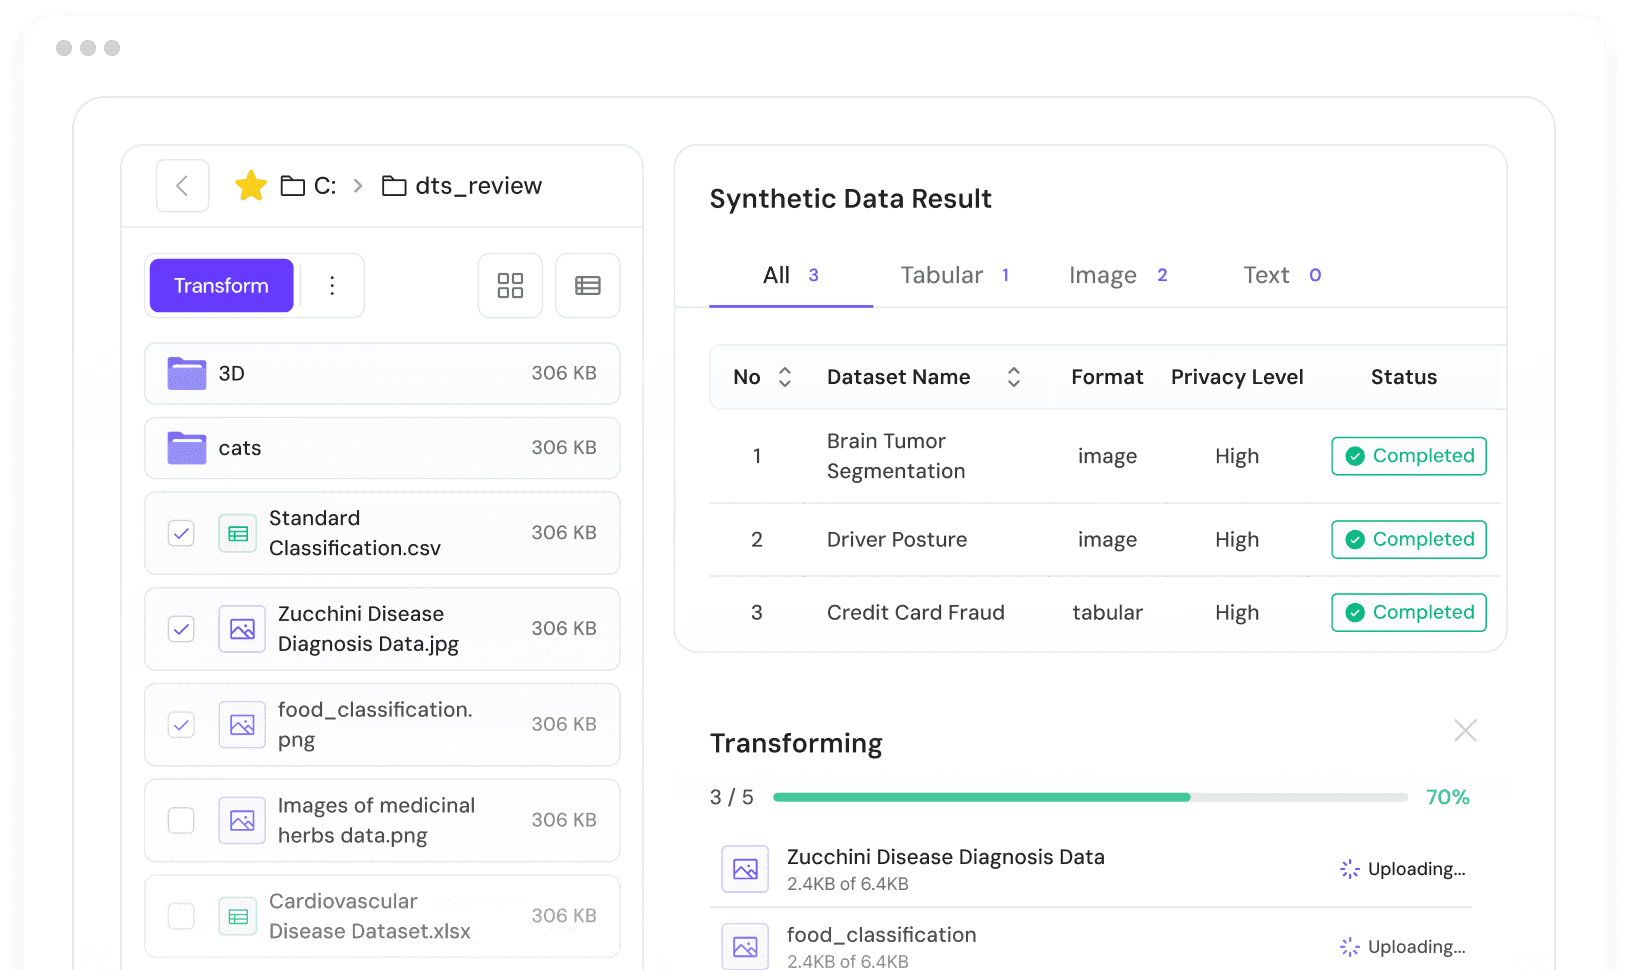Viewport: 1628px width, 970px height.
Task: Click the back navigation arrow
Action: point(182,186)
